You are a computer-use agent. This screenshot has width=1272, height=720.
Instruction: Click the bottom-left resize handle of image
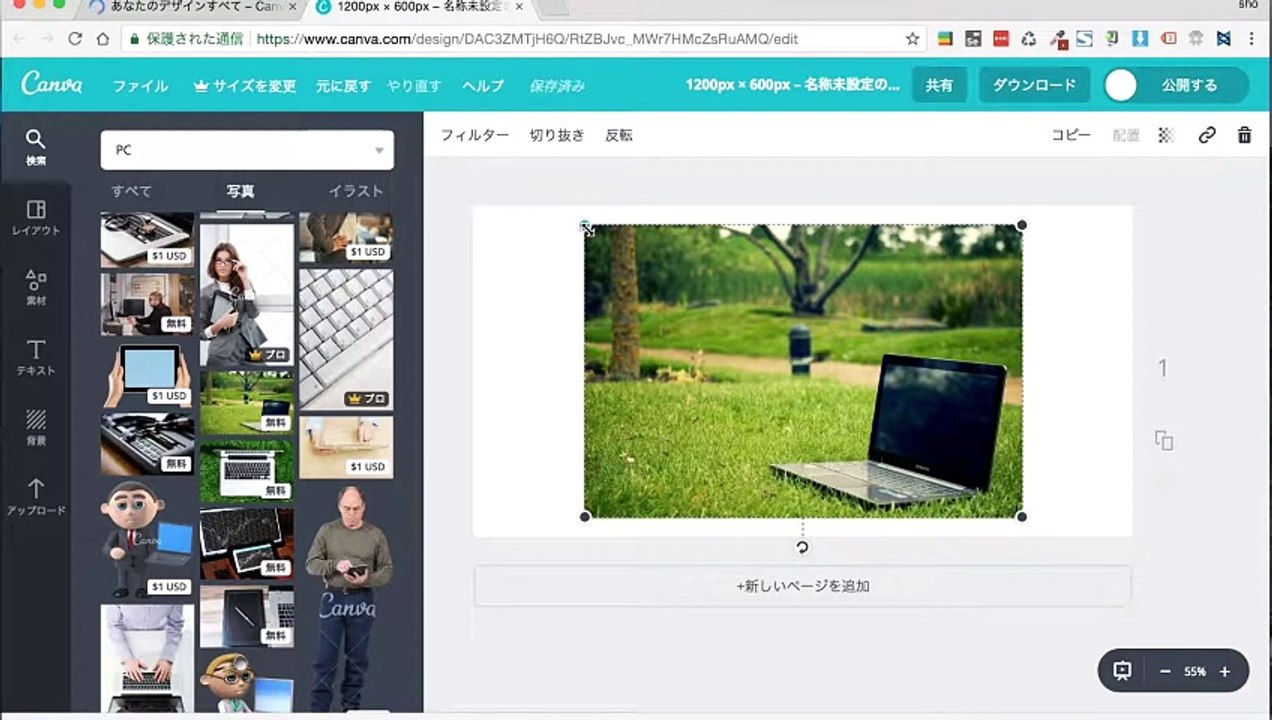pos(585,516)
